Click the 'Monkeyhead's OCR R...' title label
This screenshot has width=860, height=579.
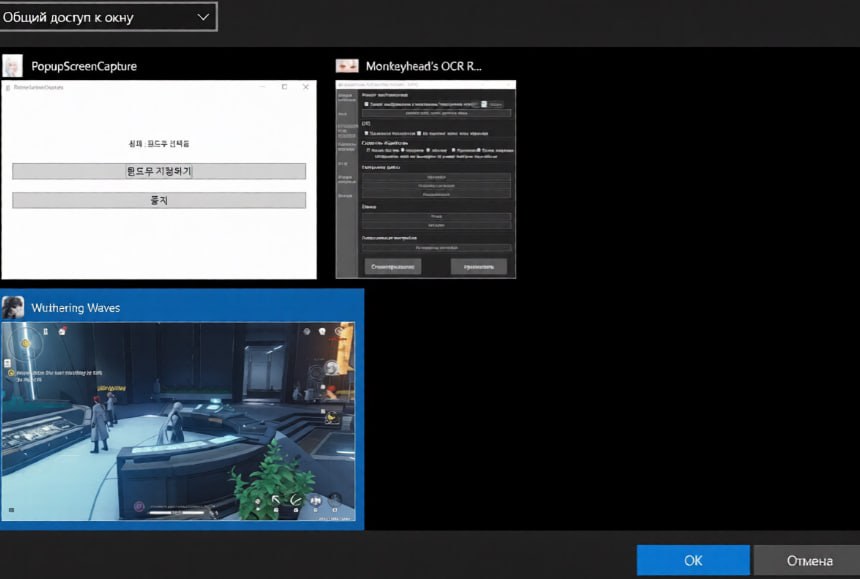[x=423, y=66]
